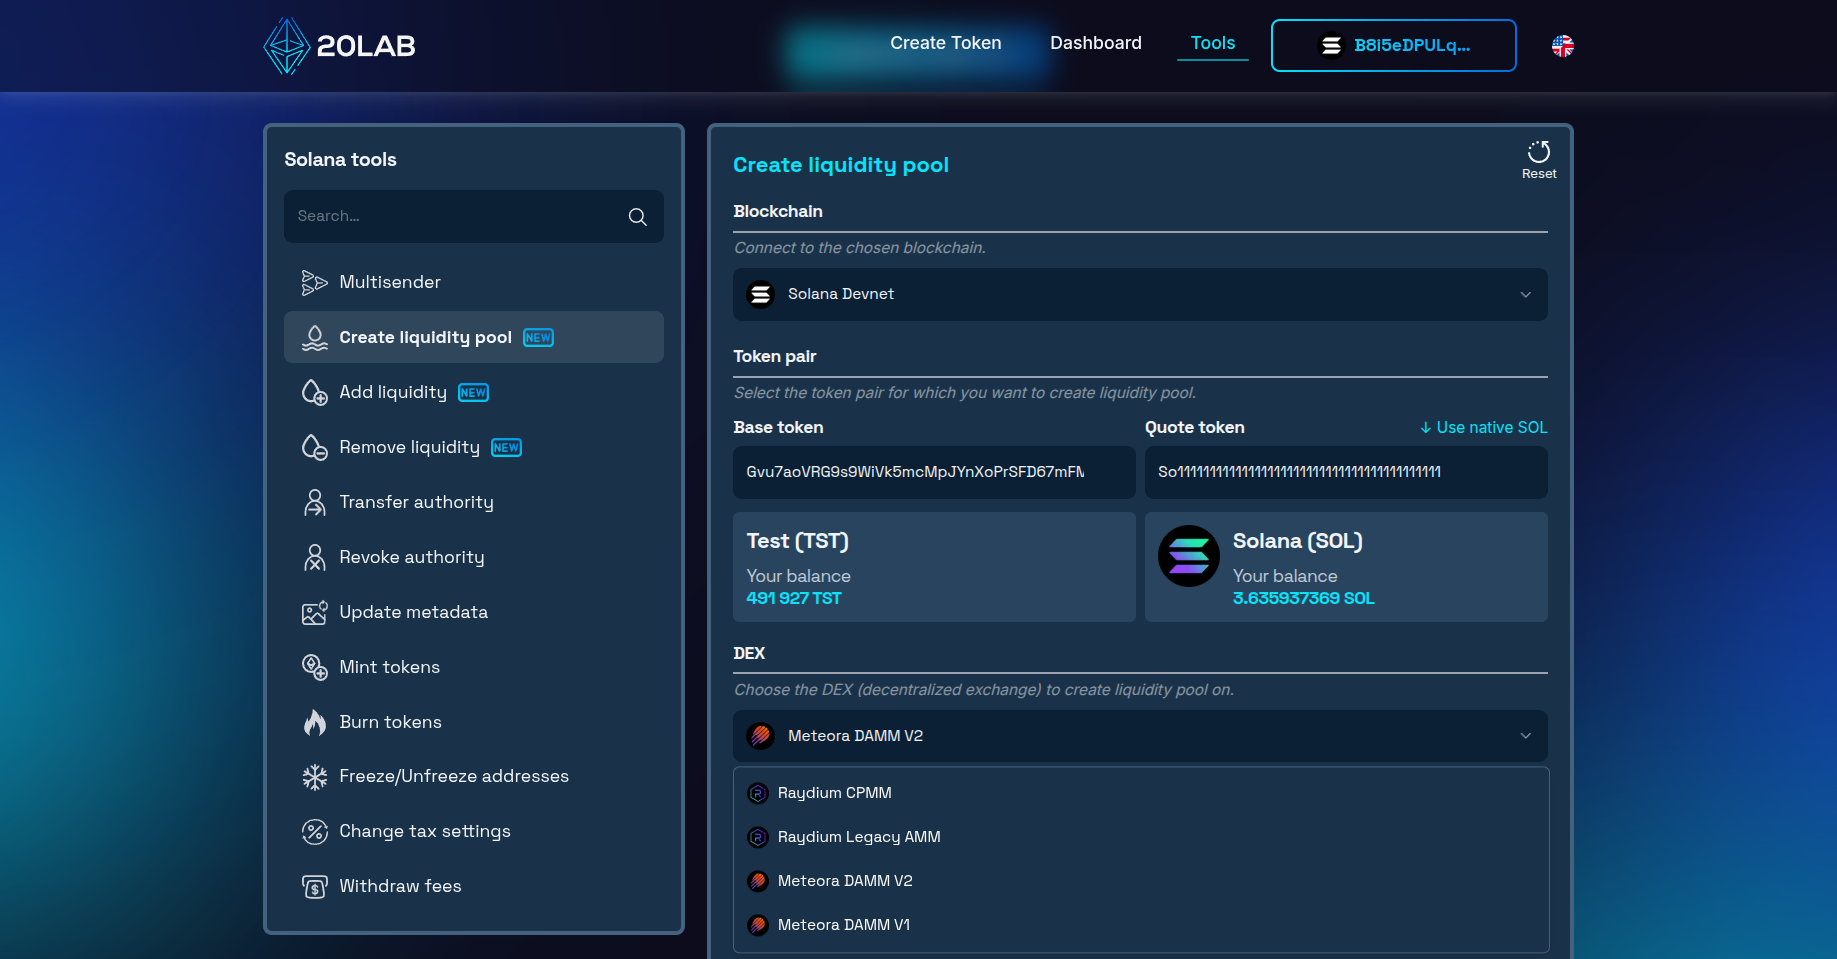This screenshot has width=1837, height=959.
Task: Go to Dashboard nav item
Action: click(1096, 44)
